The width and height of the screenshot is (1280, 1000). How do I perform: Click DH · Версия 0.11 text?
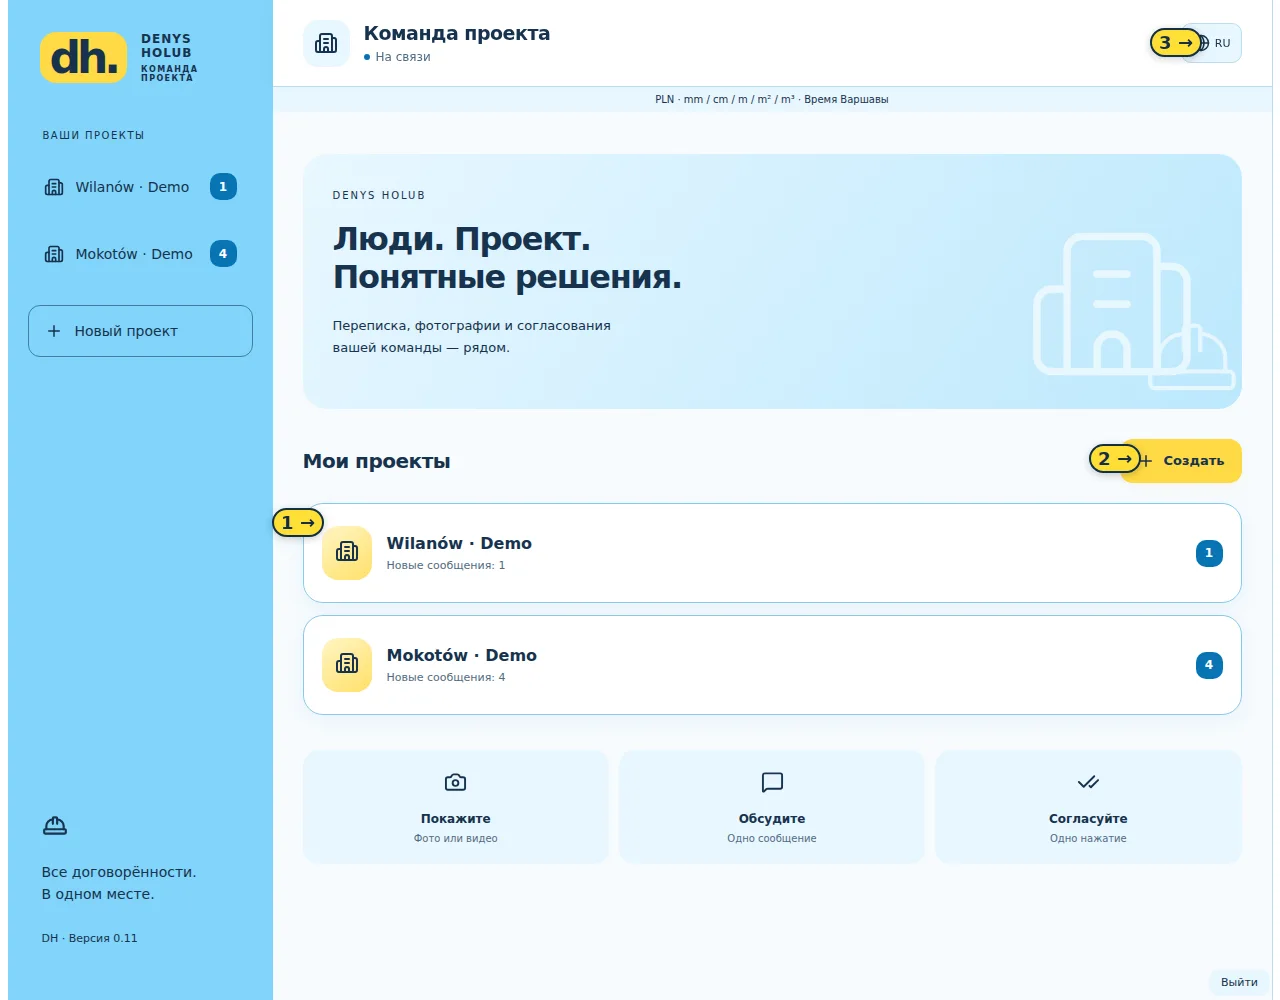90,938
